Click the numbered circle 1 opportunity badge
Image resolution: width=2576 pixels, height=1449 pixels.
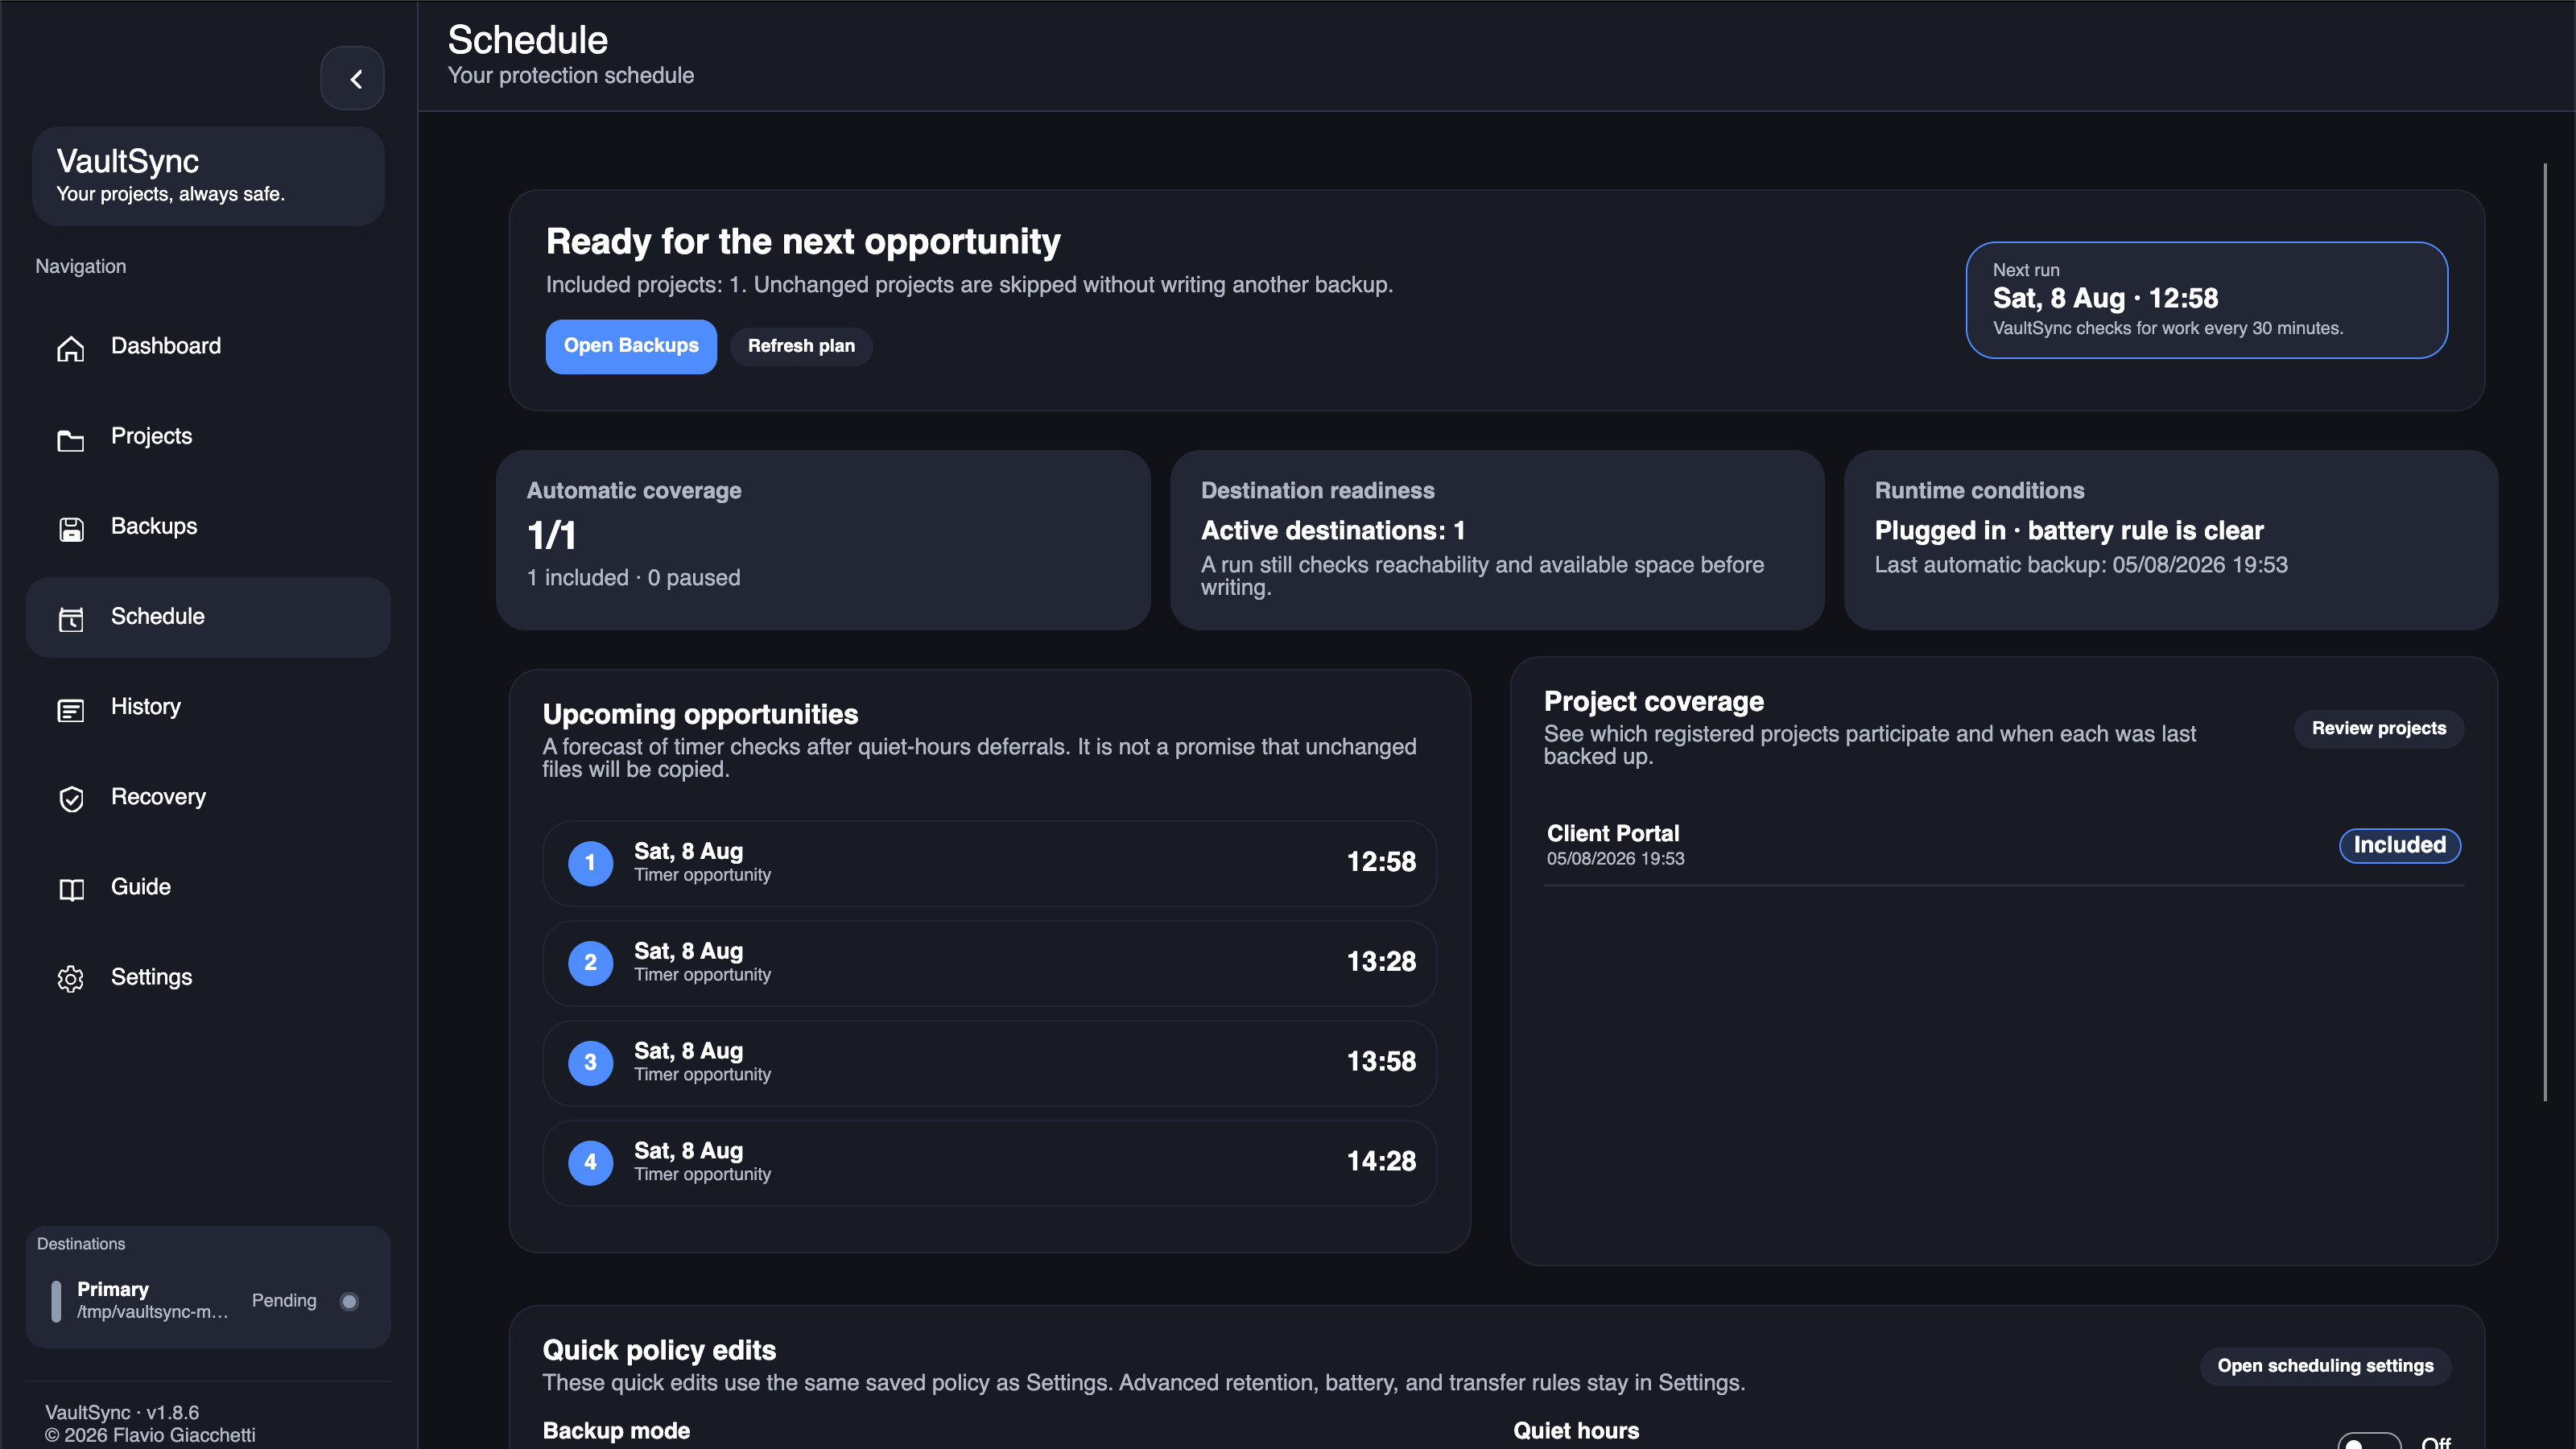point(590,863)
